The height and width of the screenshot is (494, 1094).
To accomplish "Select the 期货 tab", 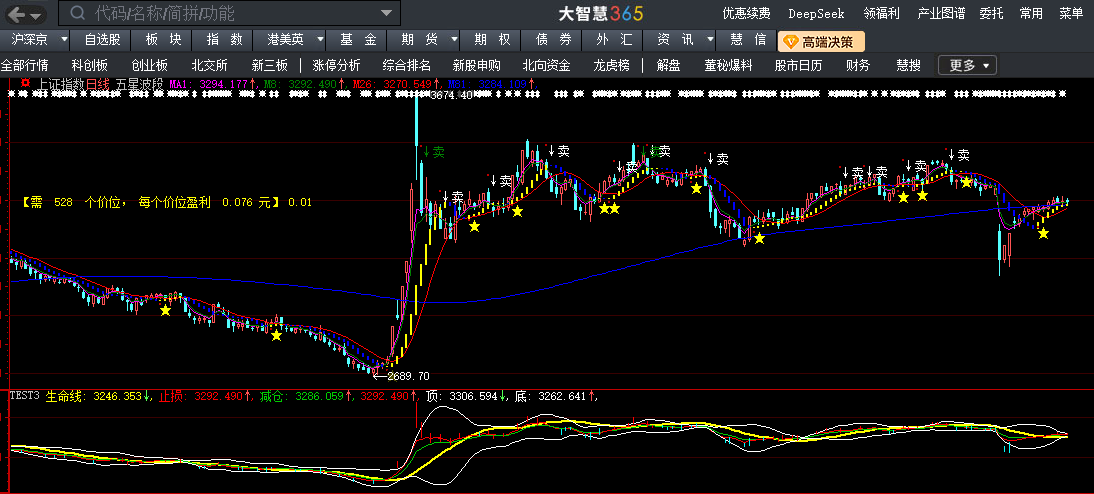I will [x=417, y=40].
